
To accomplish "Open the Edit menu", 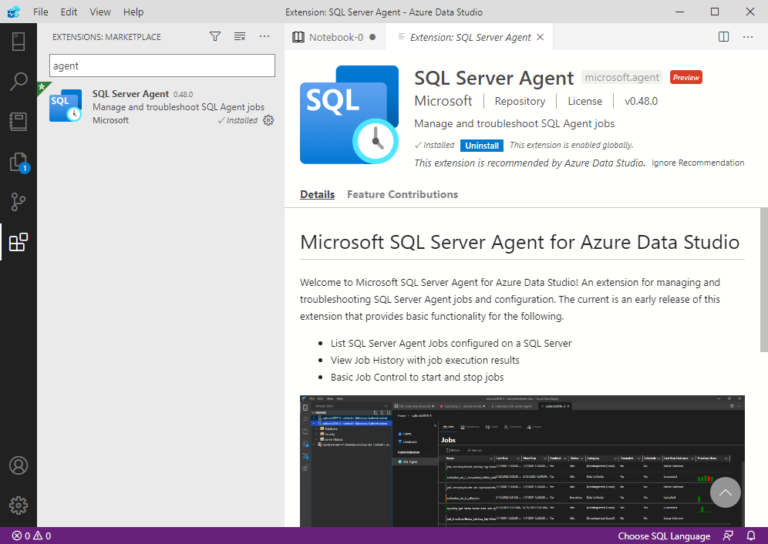I will [69, 12].
